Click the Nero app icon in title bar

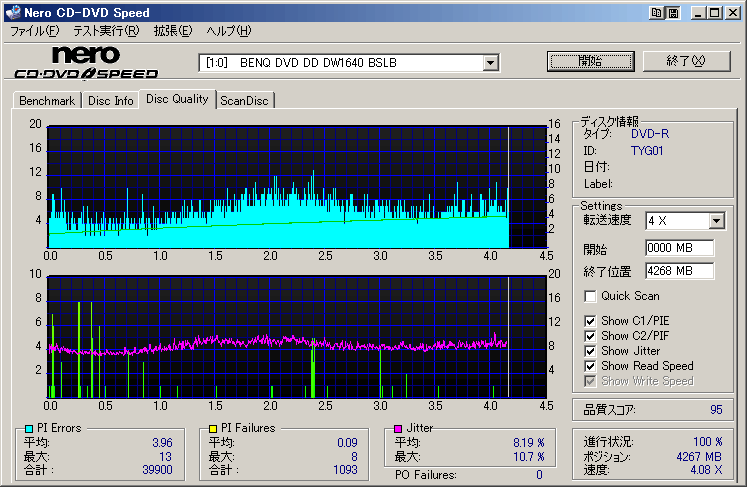click(x=13, y=13)
